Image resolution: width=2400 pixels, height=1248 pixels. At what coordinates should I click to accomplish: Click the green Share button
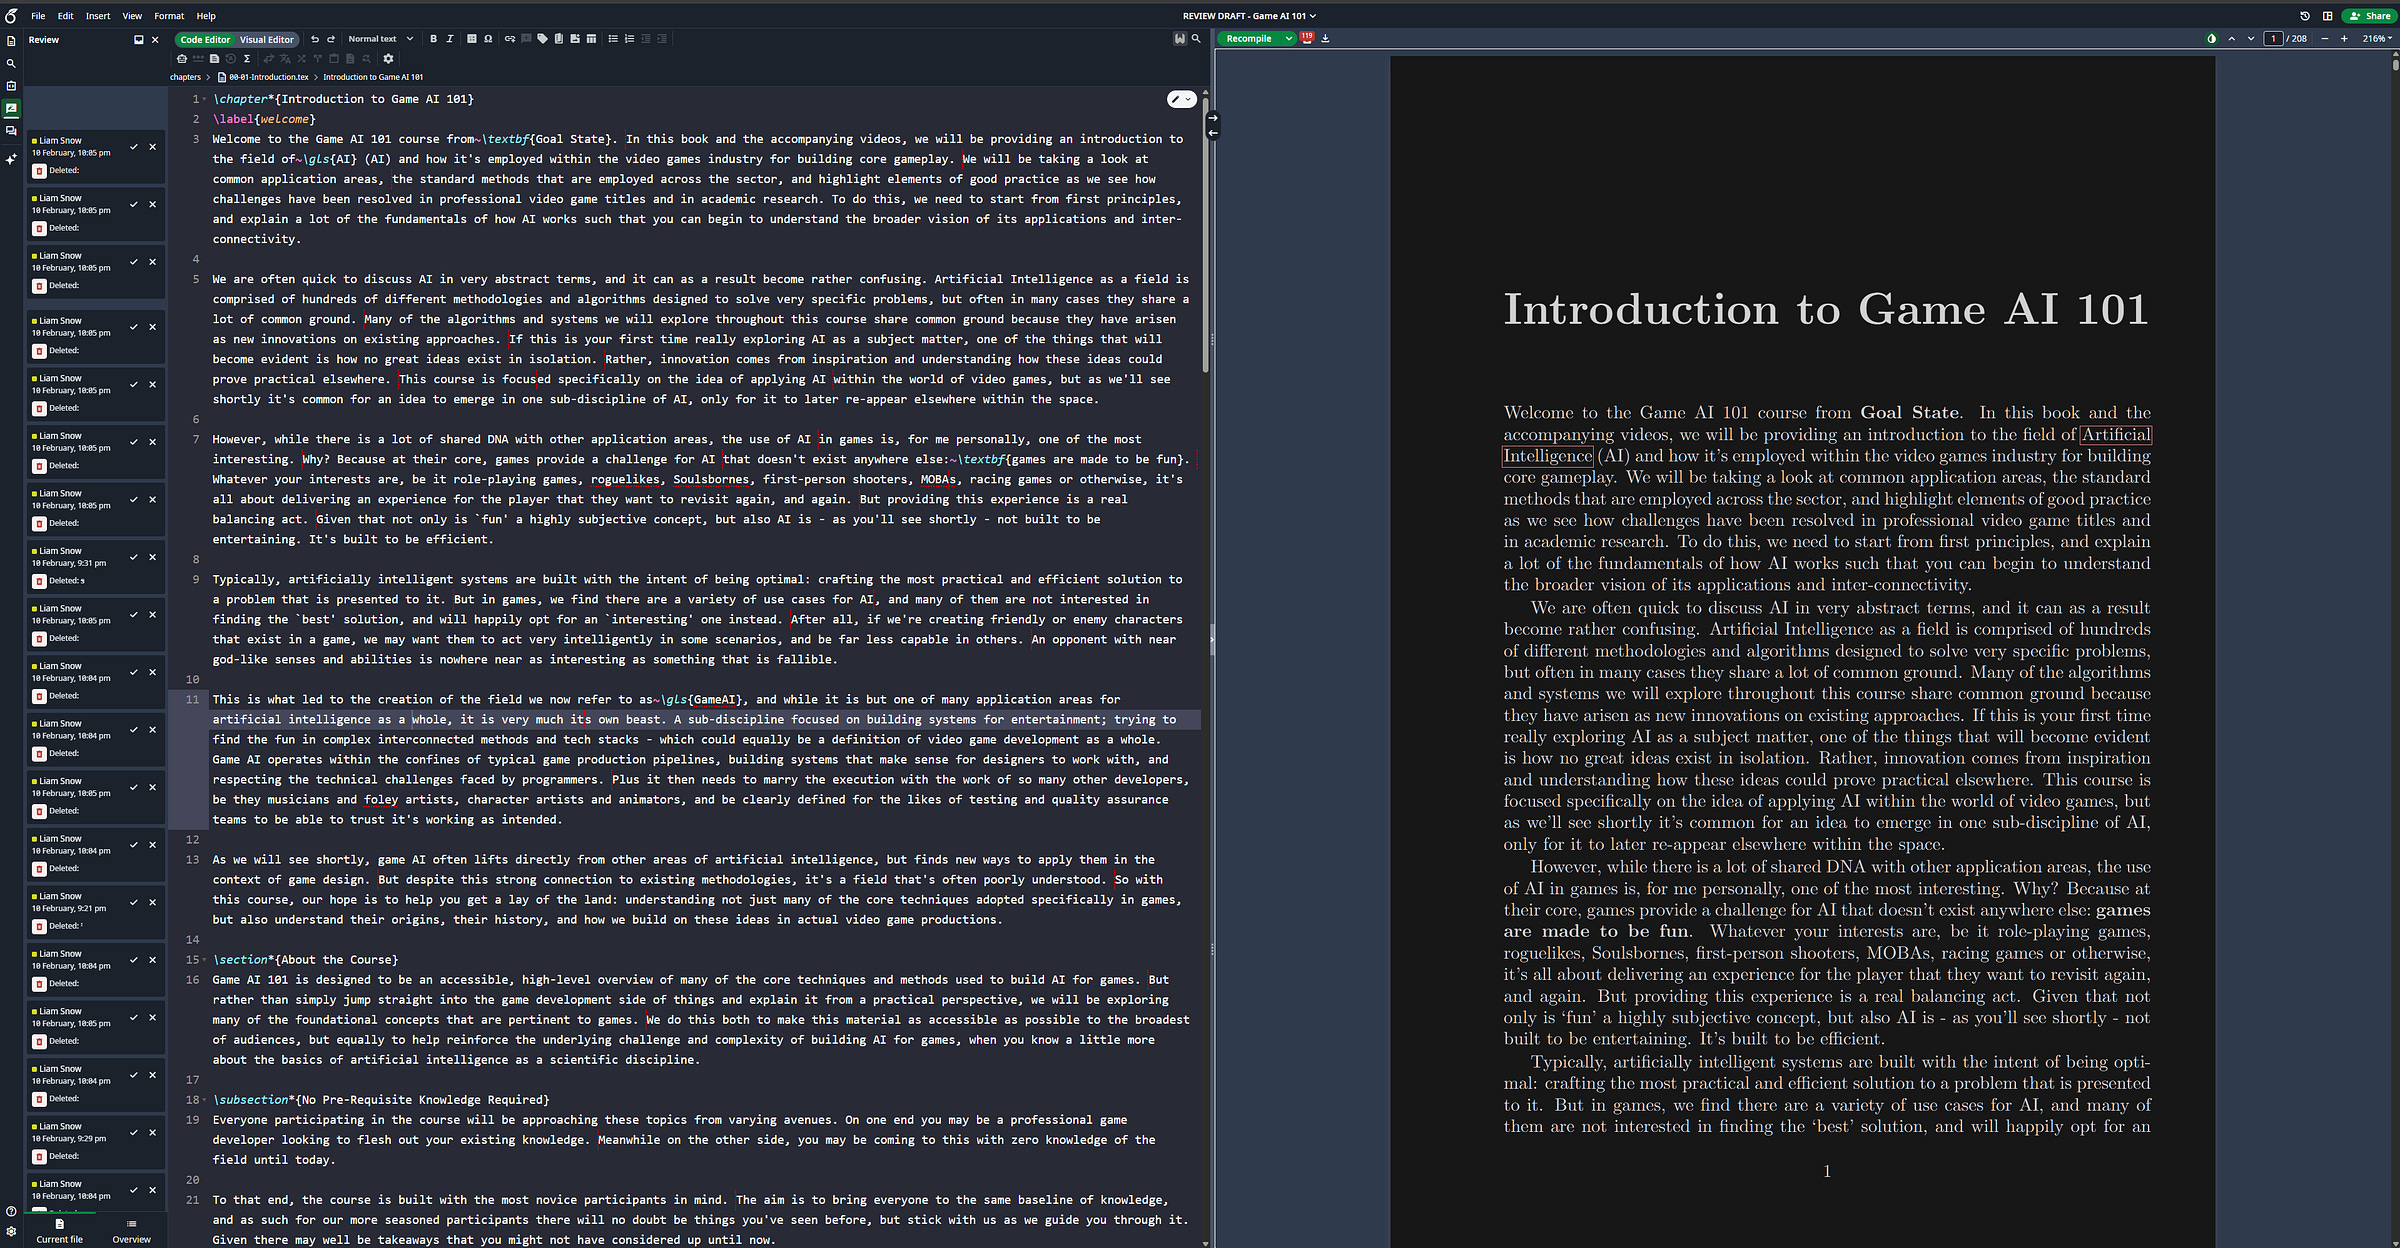click(x=2370, y=16)
